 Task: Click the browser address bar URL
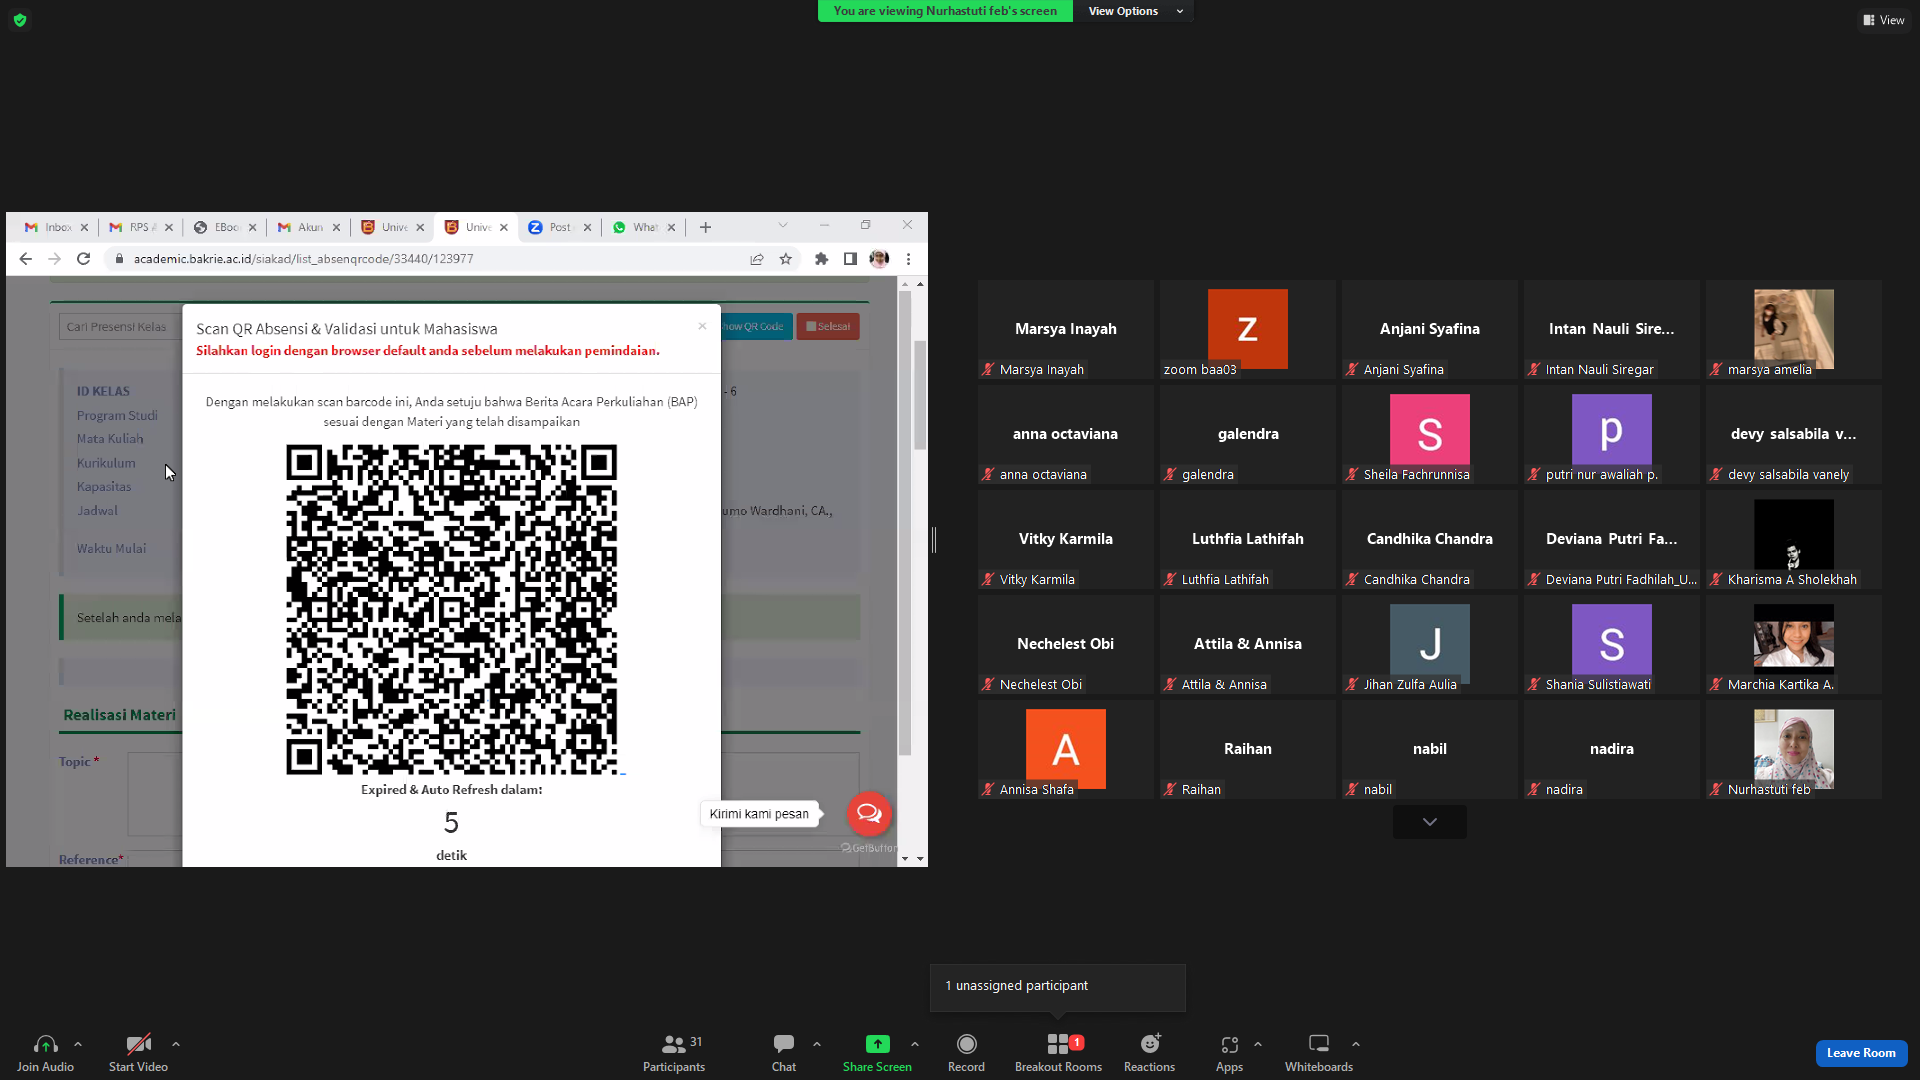pyautogui.click(x=304, y=259)
